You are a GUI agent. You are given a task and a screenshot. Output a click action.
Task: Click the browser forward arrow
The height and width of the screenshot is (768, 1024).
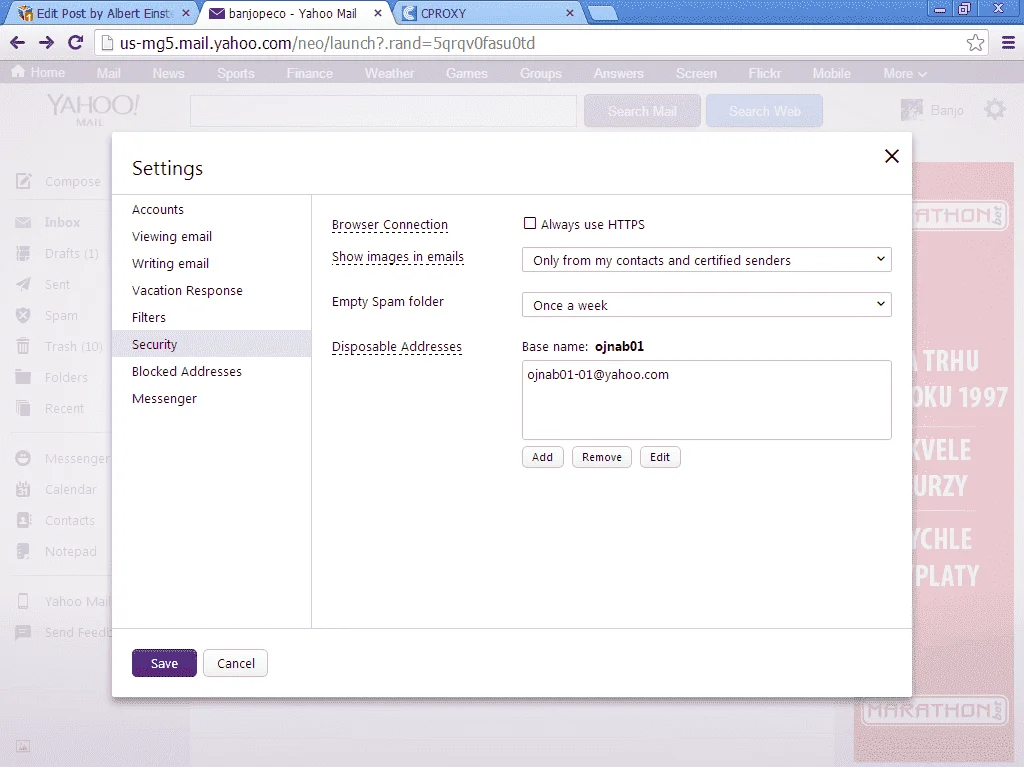point(46,43)
